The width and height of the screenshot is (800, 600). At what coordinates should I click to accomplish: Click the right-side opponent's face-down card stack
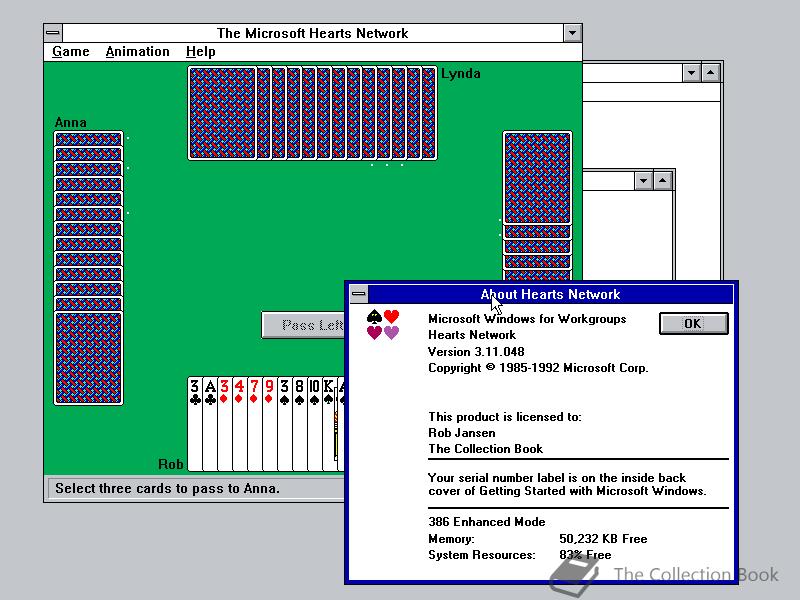click(537, 206)
